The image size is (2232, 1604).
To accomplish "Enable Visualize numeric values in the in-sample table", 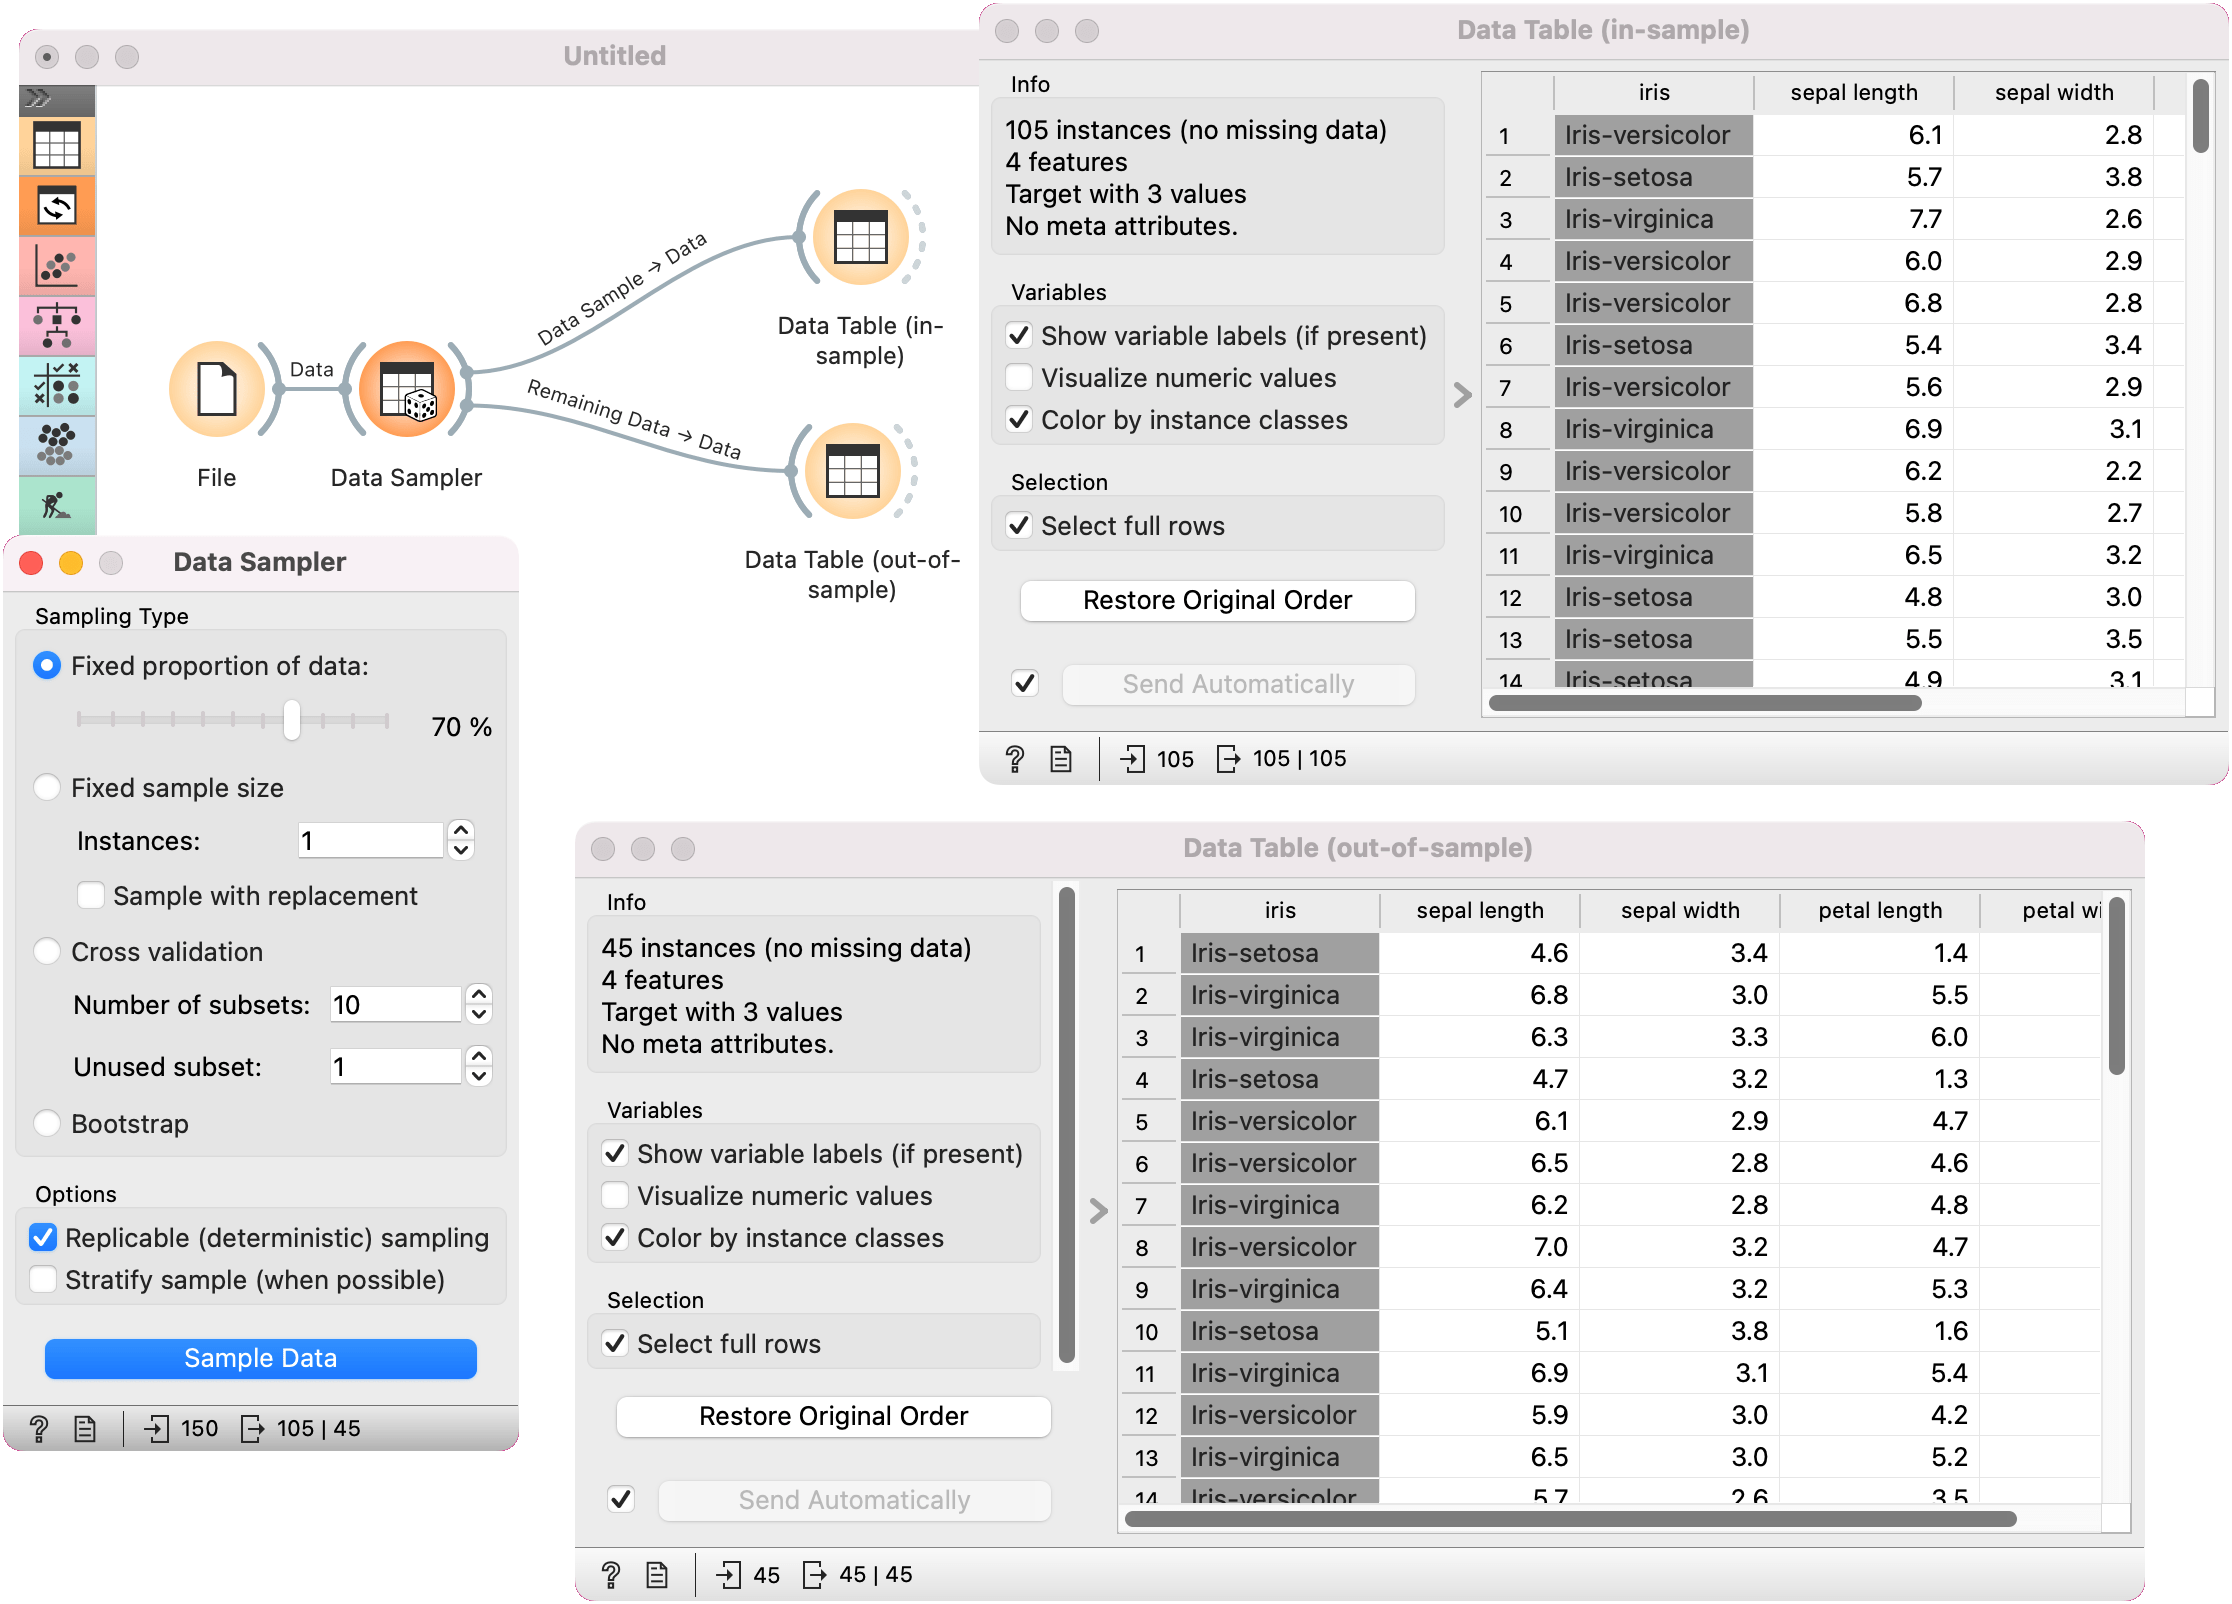I will pyautogui.click(x=1019, y=377).
